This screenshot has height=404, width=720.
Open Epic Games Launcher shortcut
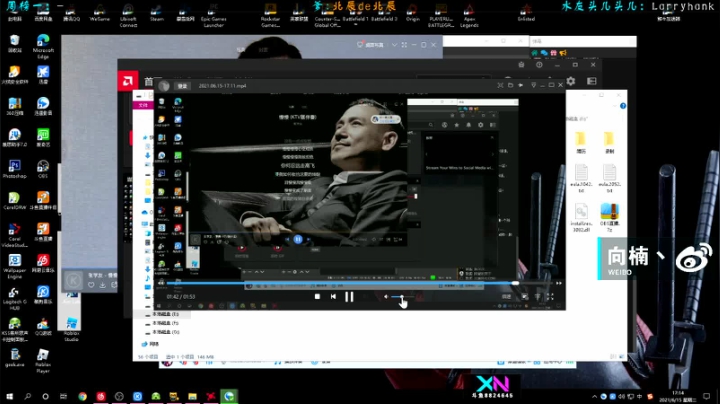[214, 15]
